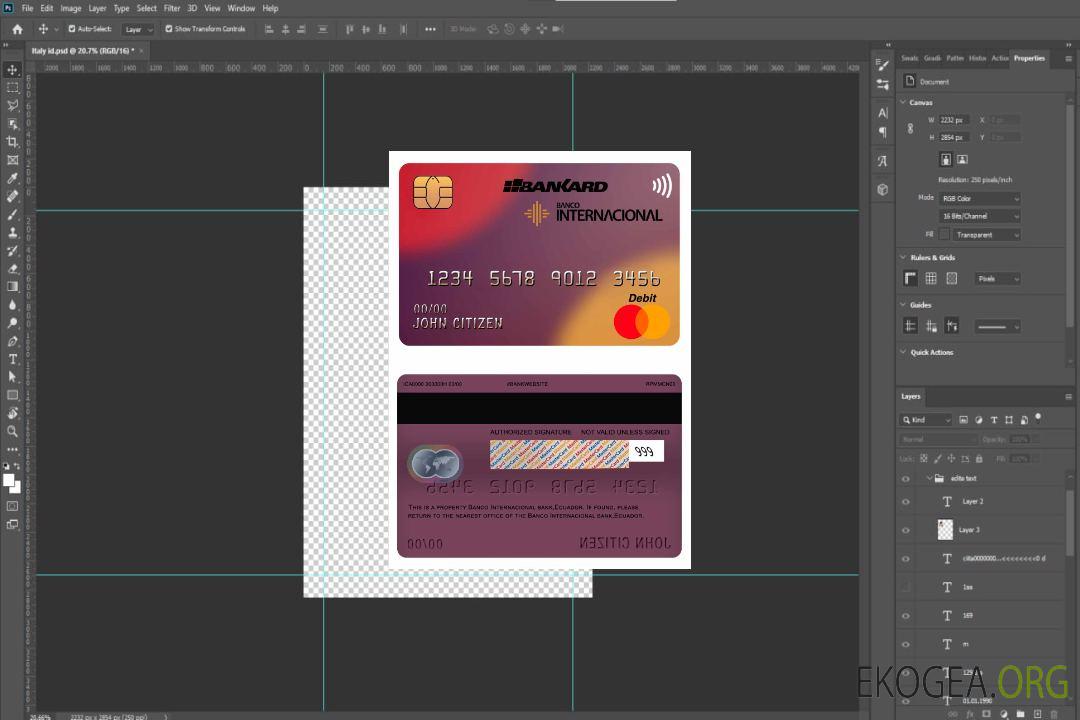1080x720 pixels.
Task: Open the Transparent fill dropdown
Action: point(986,235)
